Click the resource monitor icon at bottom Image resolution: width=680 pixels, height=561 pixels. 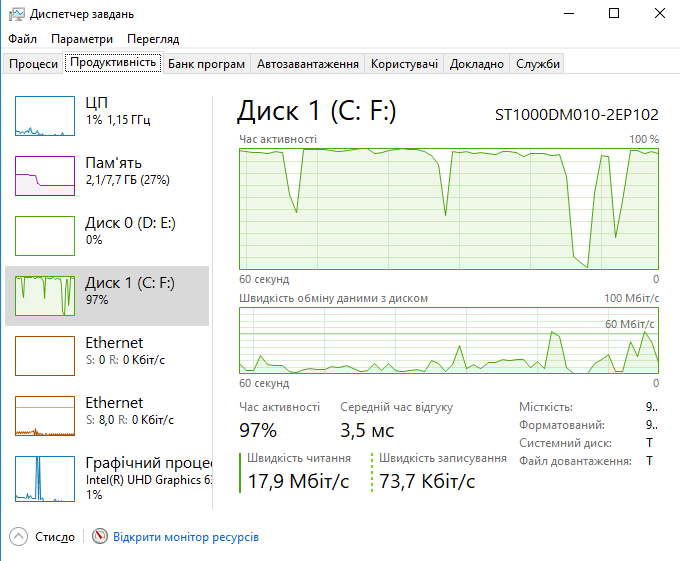100,536
